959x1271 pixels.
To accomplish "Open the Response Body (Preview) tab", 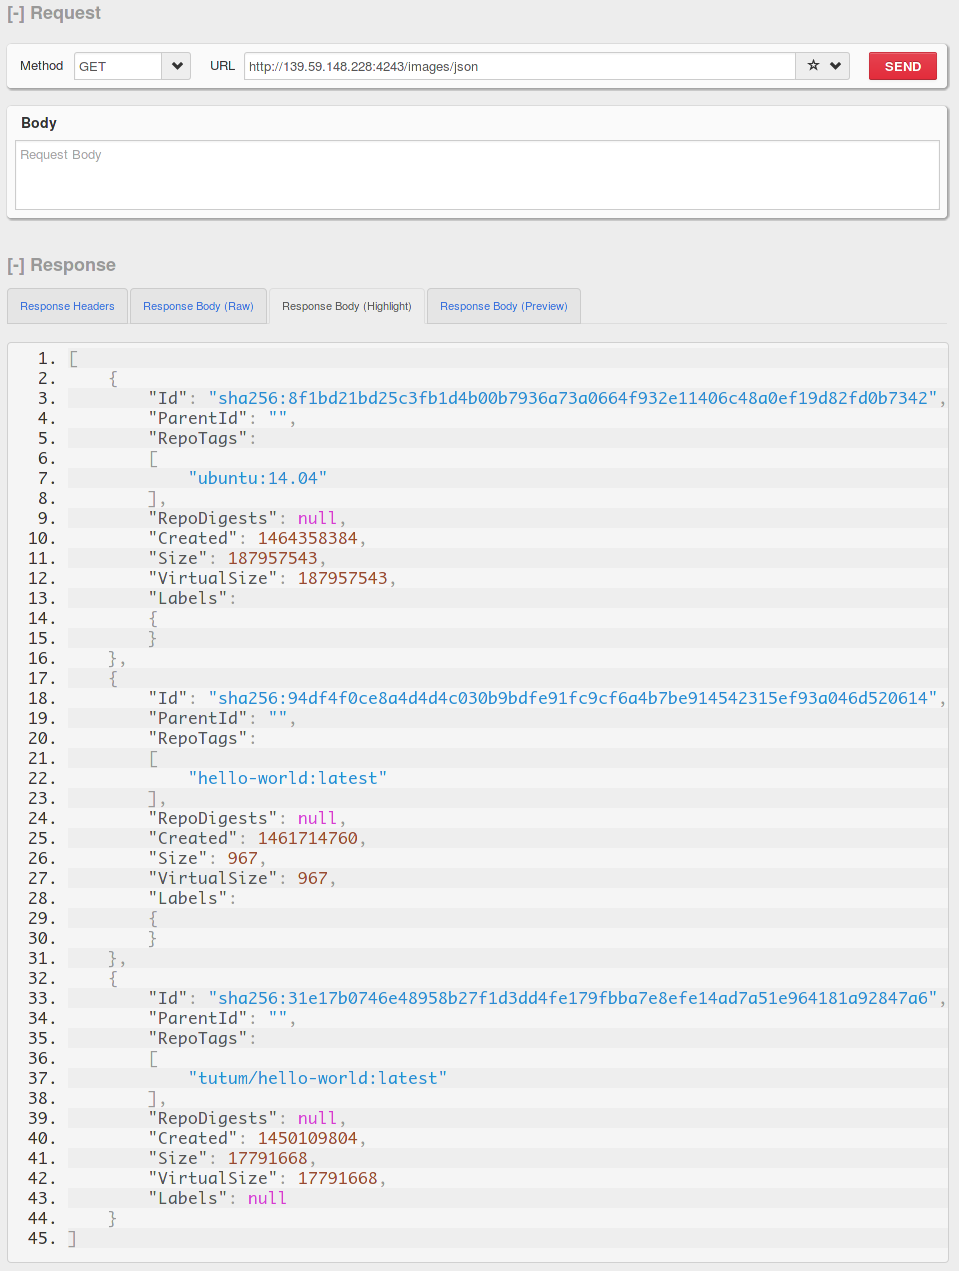I will [x=503, y=306].
